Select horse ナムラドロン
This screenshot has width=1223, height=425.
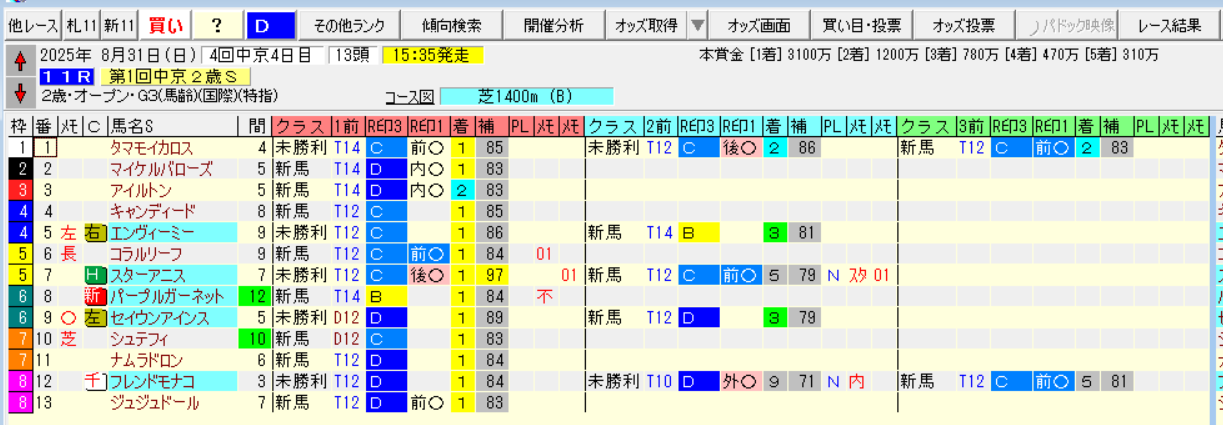click(x=146, y=361)
